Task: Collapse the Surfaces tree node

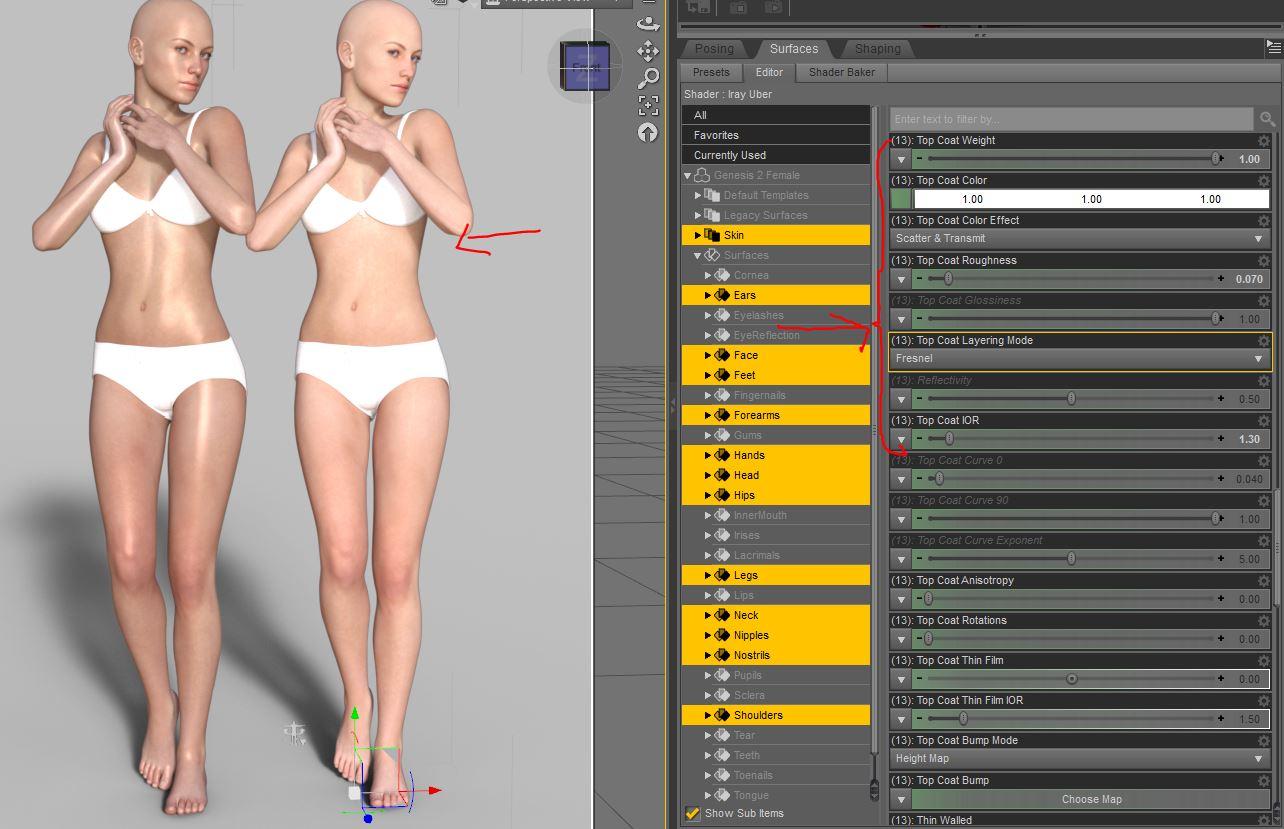Action: 698,255
